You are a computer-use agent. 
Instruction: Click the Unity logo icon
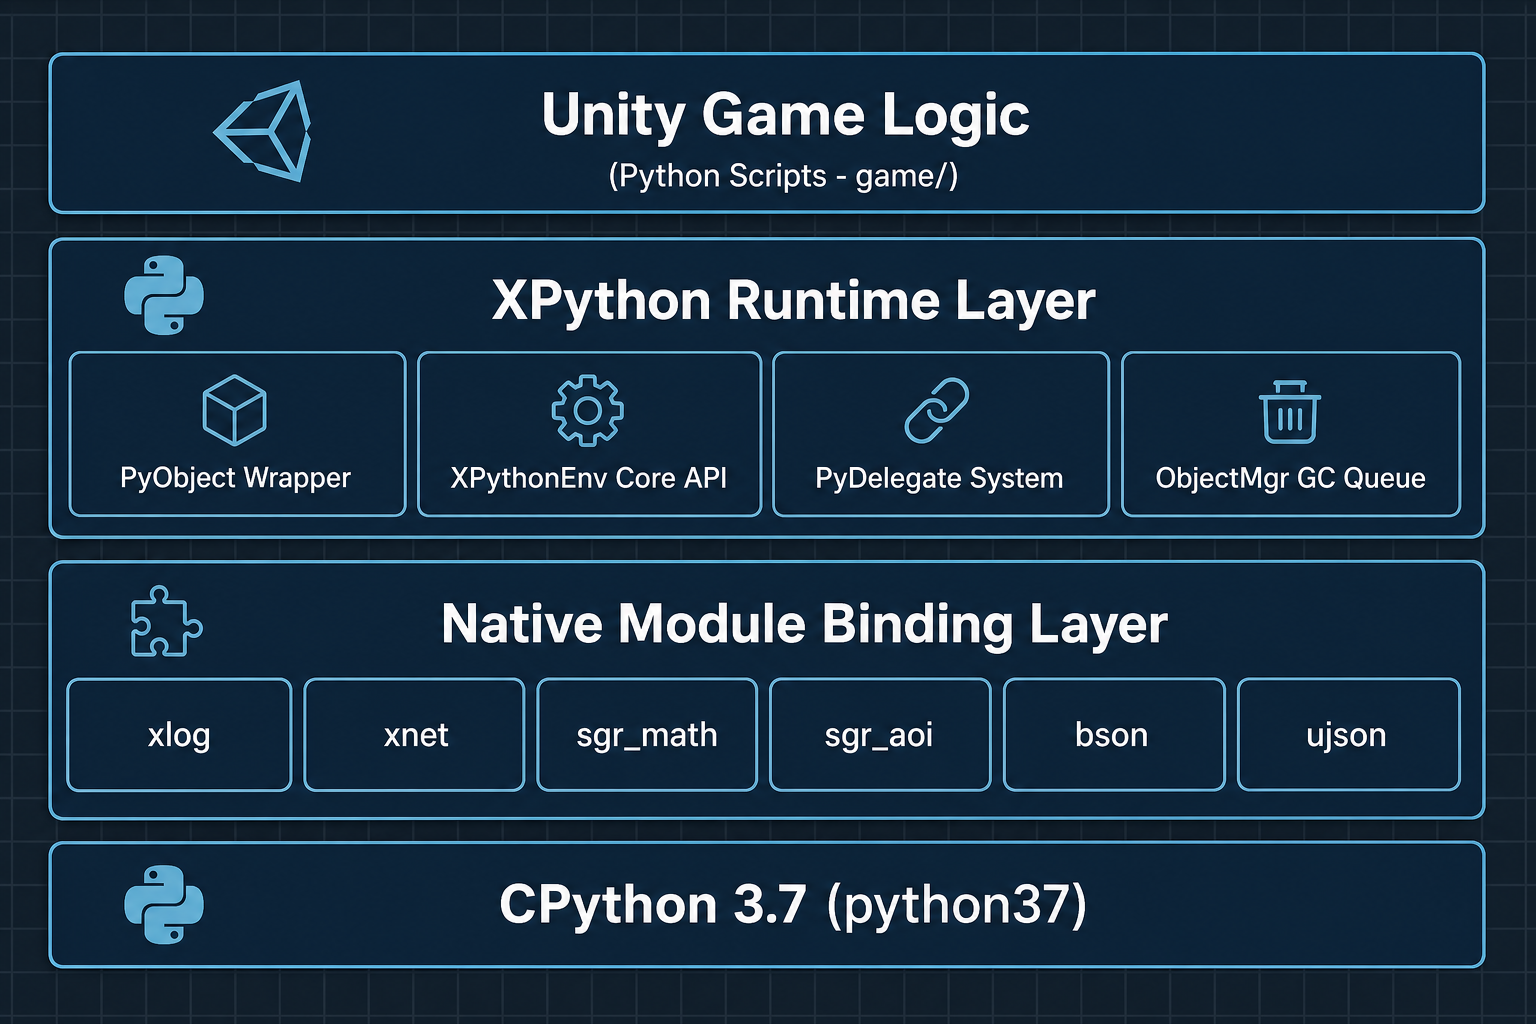[263, 132]
